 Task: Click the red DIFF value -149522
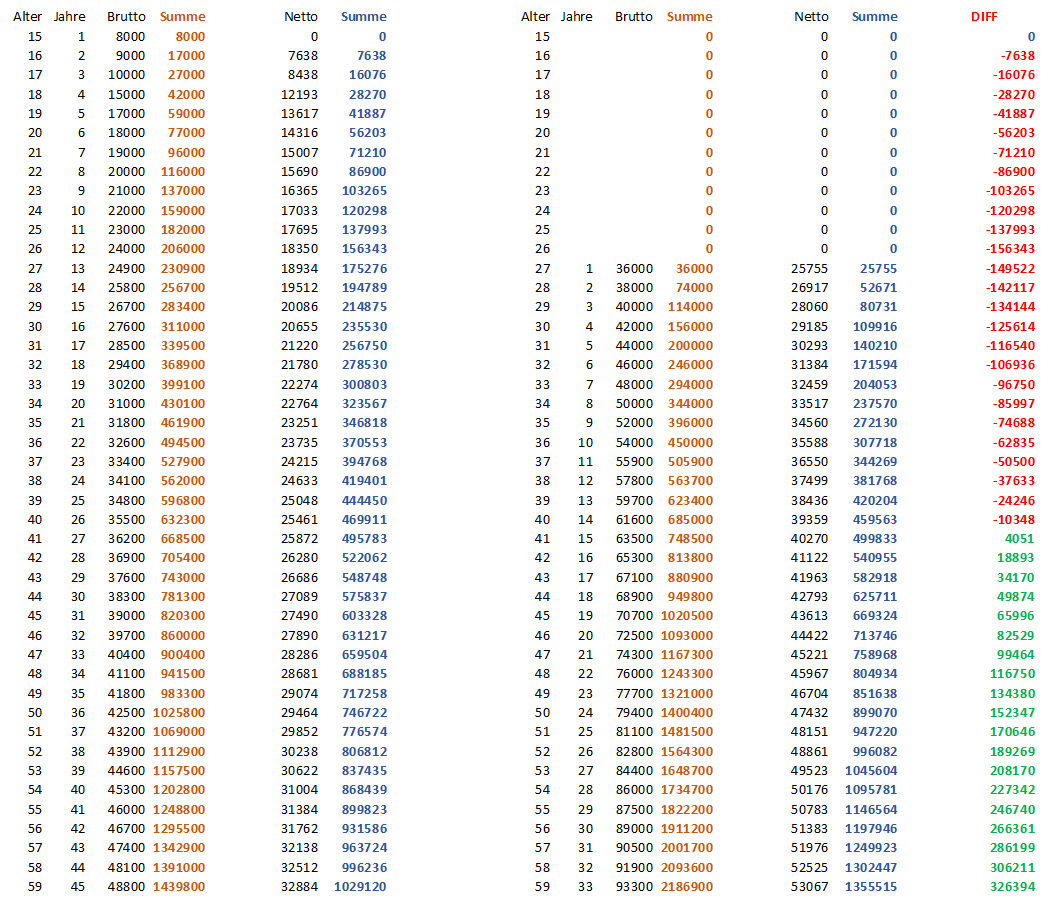[x=1010, y=268]
